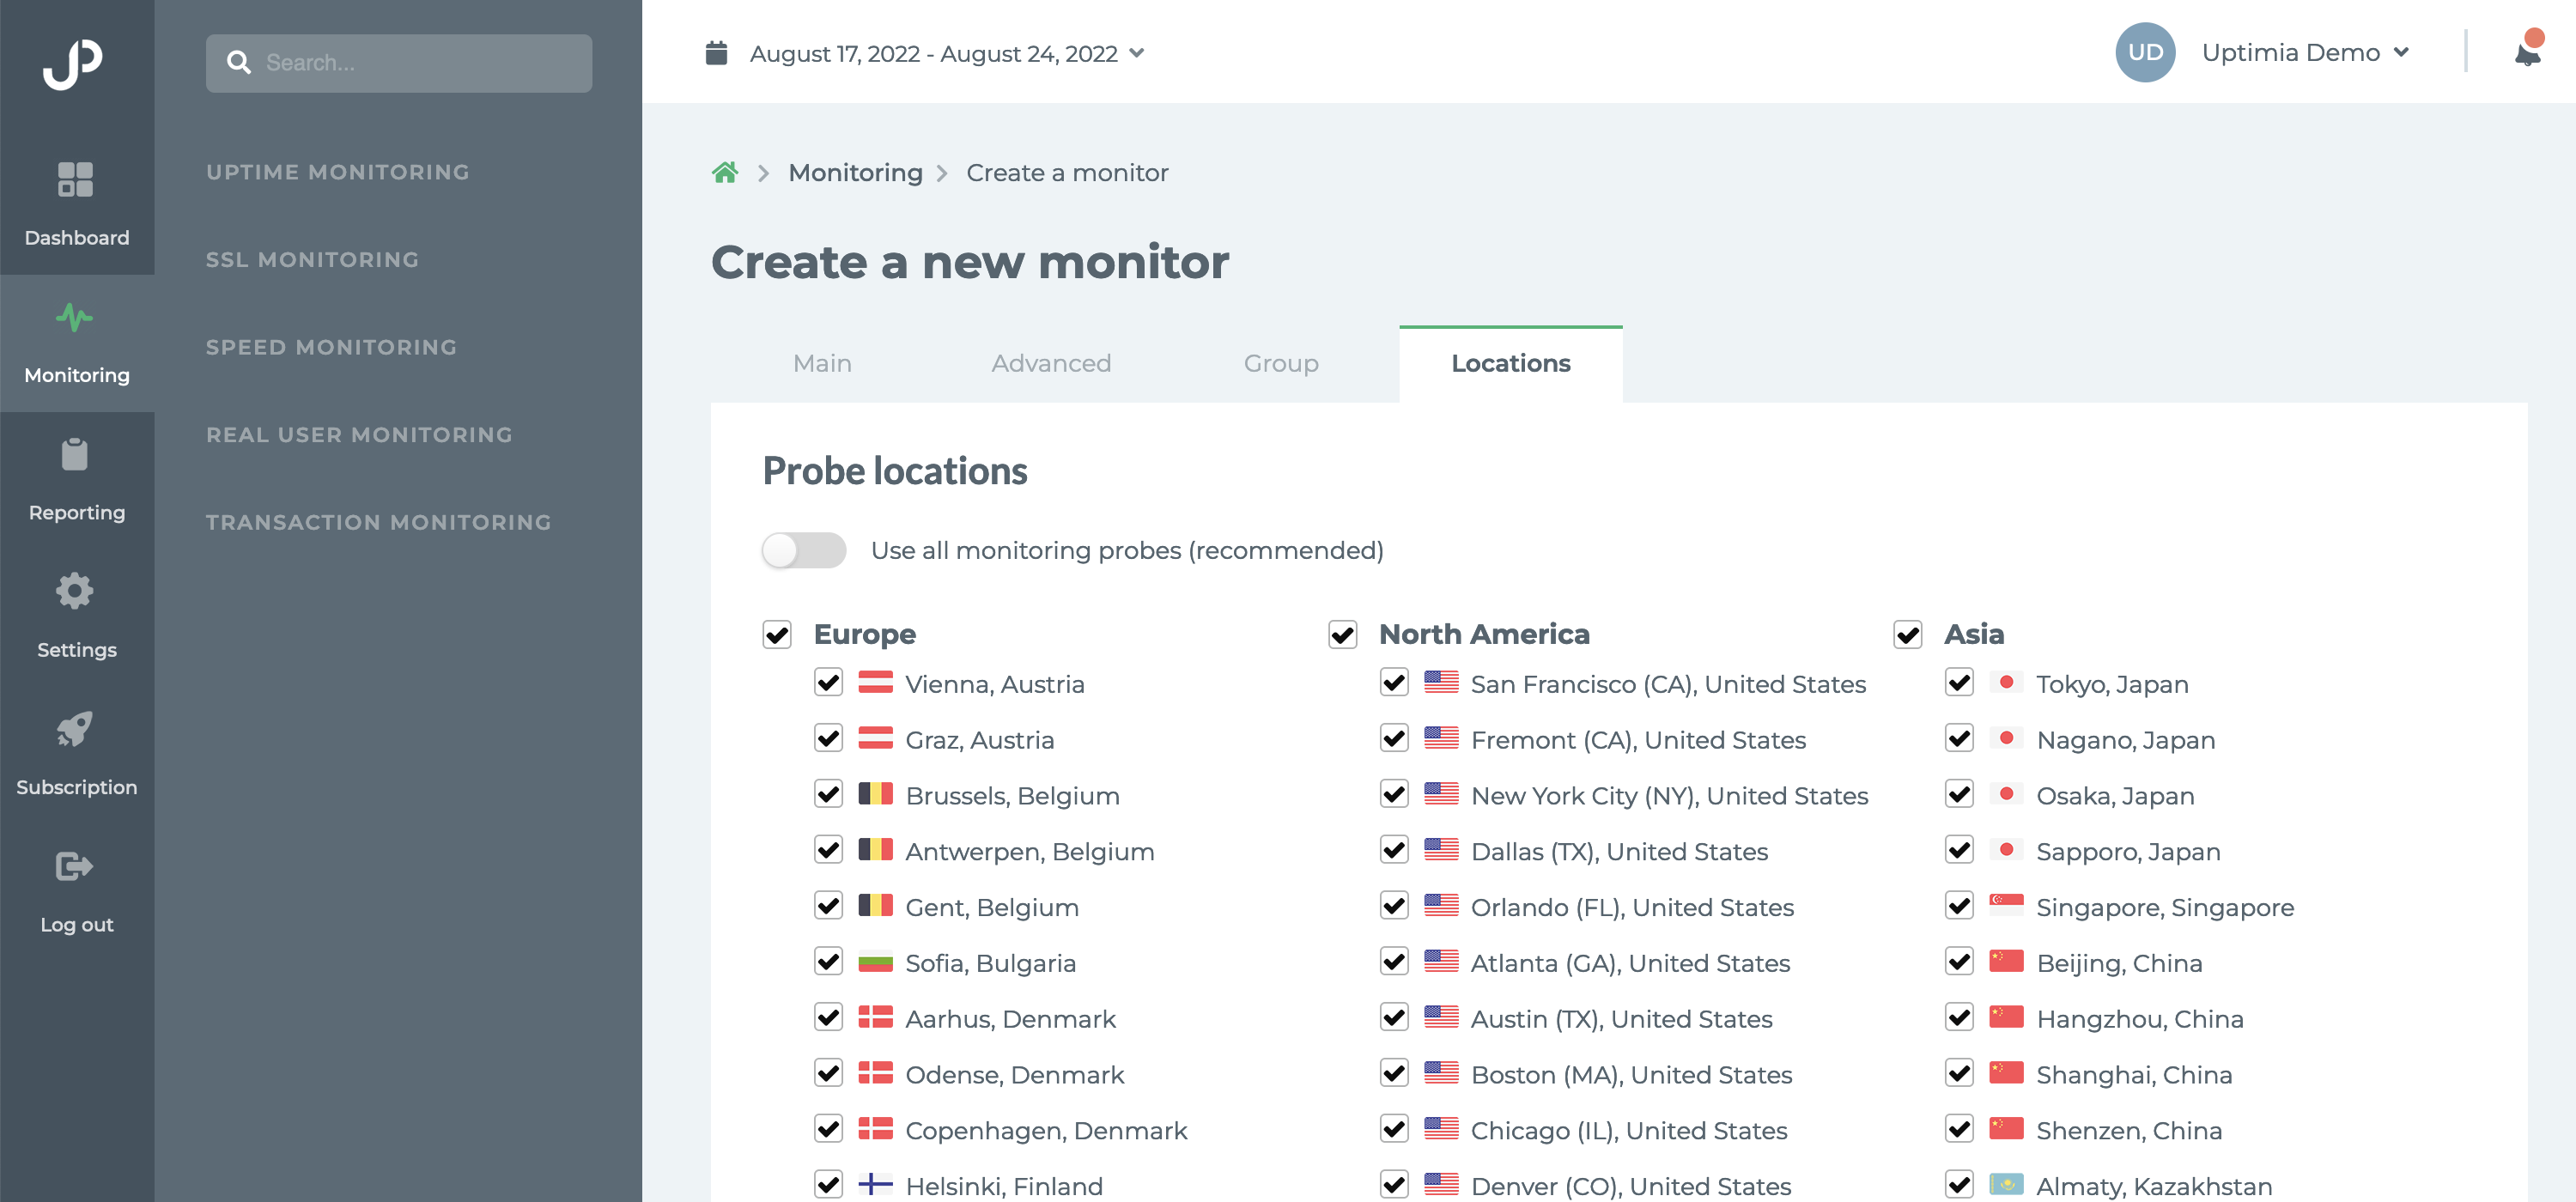This screenshot has width=2576, height=1202.
Task: Open the notifications bell
Action: tap(2527, 53)
